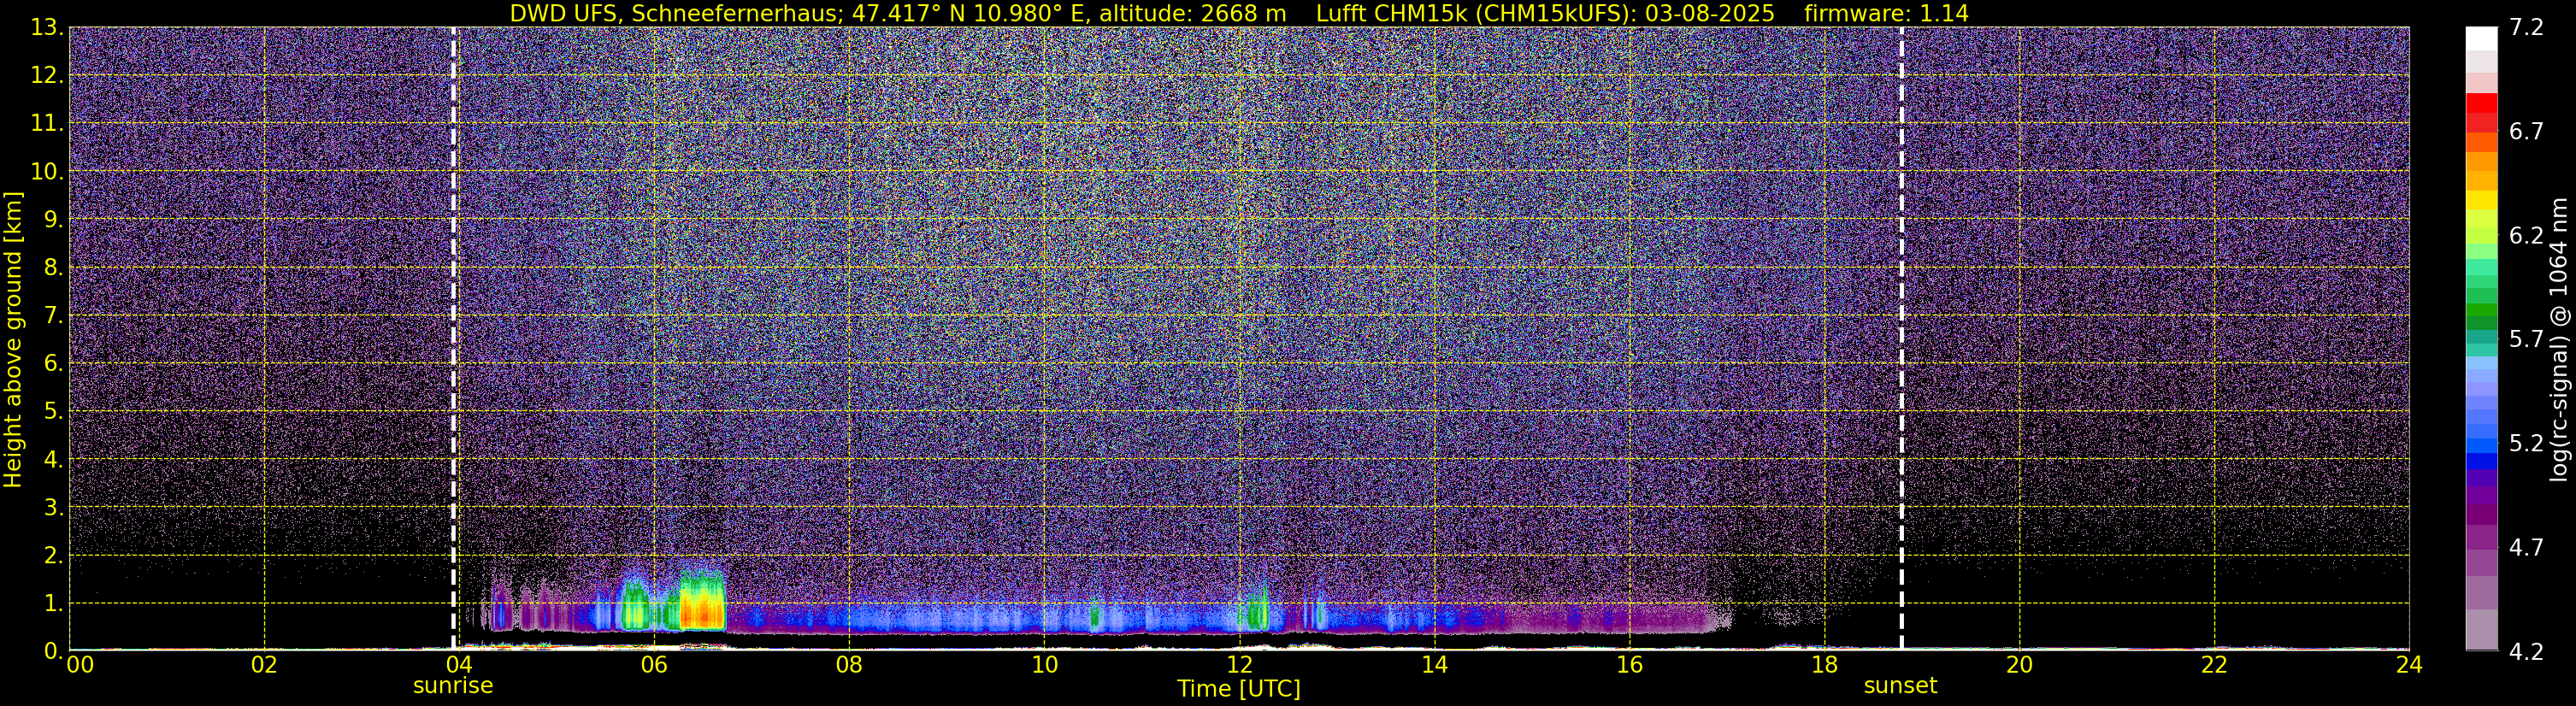Viewport: 2576px width, 706px height.
Task: Click the red band of the colorbar
Action: (2481, 103)
